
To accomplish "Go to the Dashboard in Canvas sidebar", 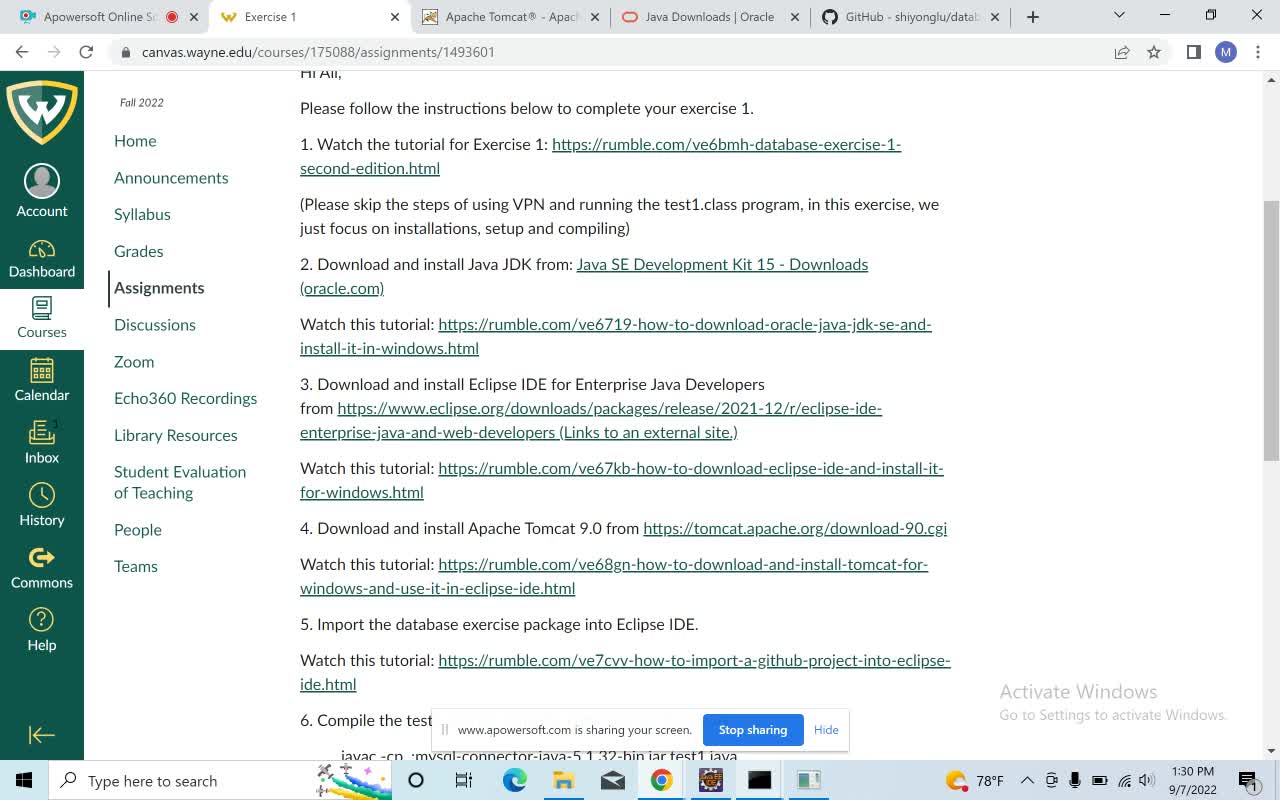I will click(42, 259).
